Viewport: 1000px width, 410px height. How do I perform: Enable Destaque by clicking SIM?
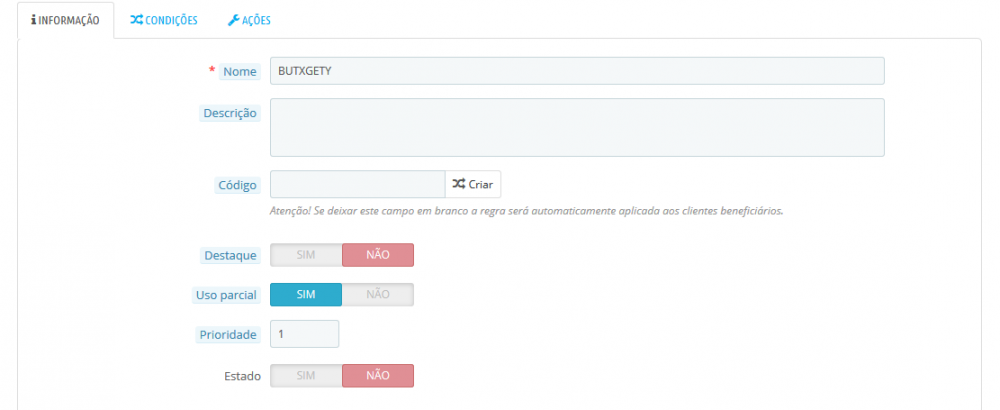[306, 255]
